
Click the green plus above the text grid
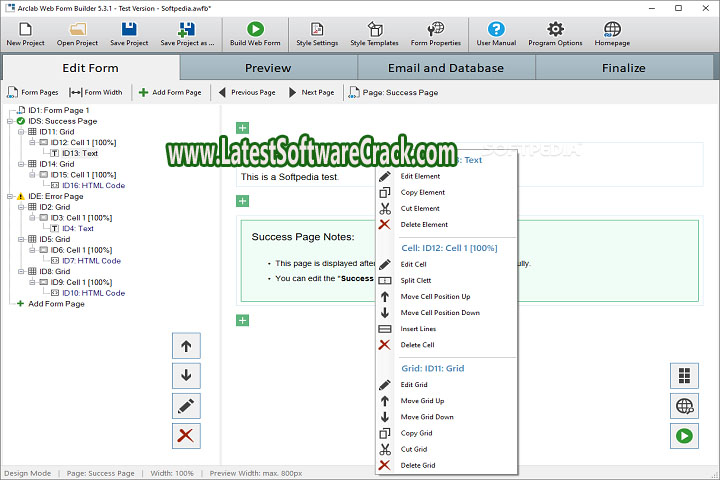click(242, 128)
